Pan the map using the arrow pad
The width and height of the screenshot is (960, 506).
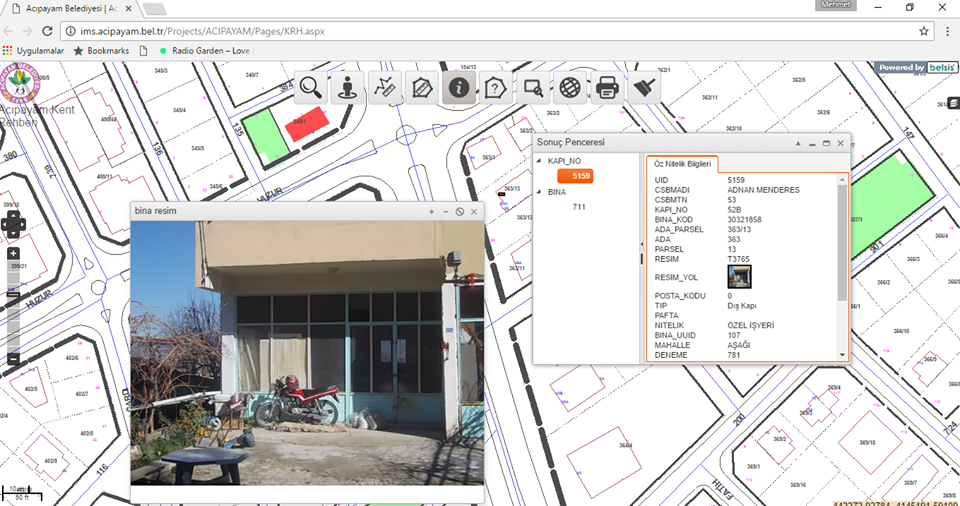tap(13, 225)
